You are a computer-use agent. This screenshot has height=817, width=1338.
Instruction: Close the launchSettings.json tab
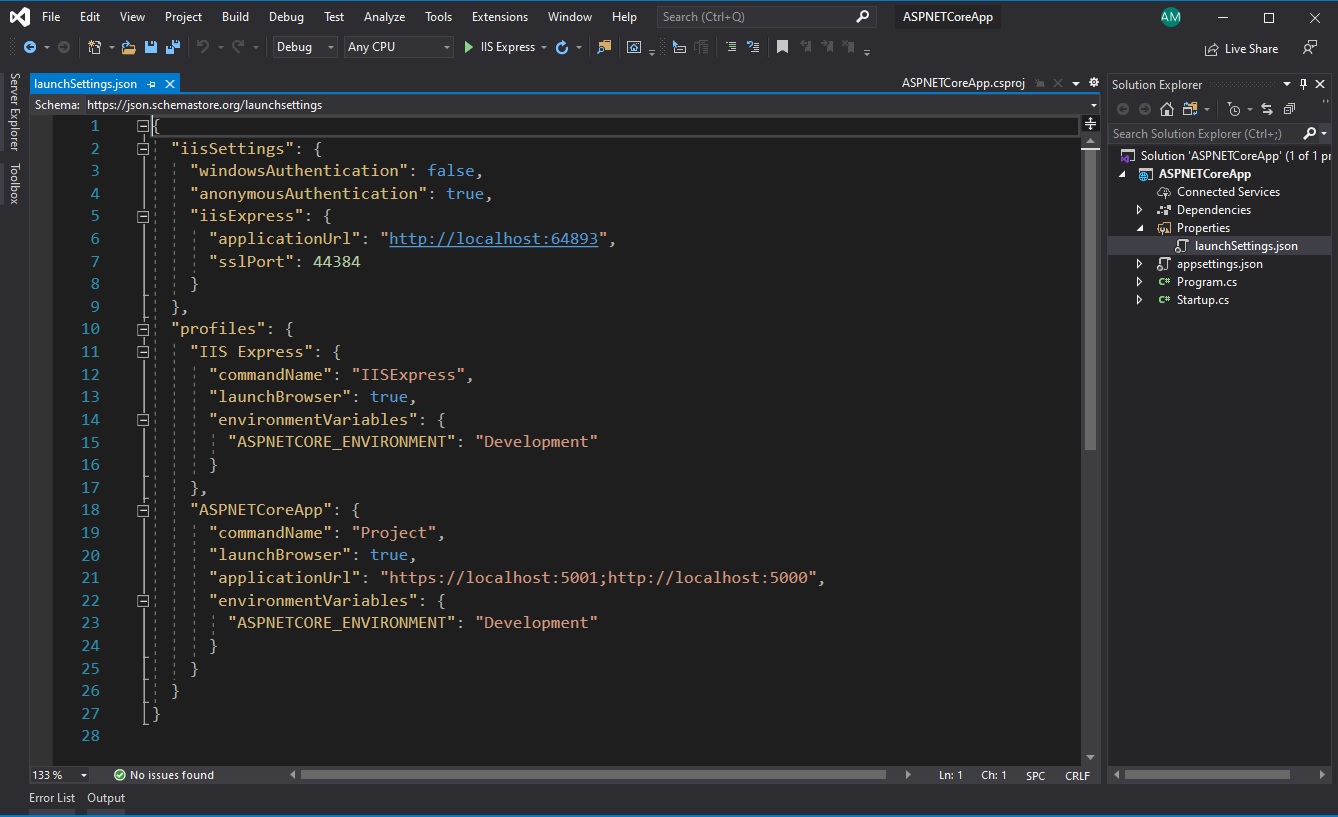pyautogui.click(x=170, y=84)
